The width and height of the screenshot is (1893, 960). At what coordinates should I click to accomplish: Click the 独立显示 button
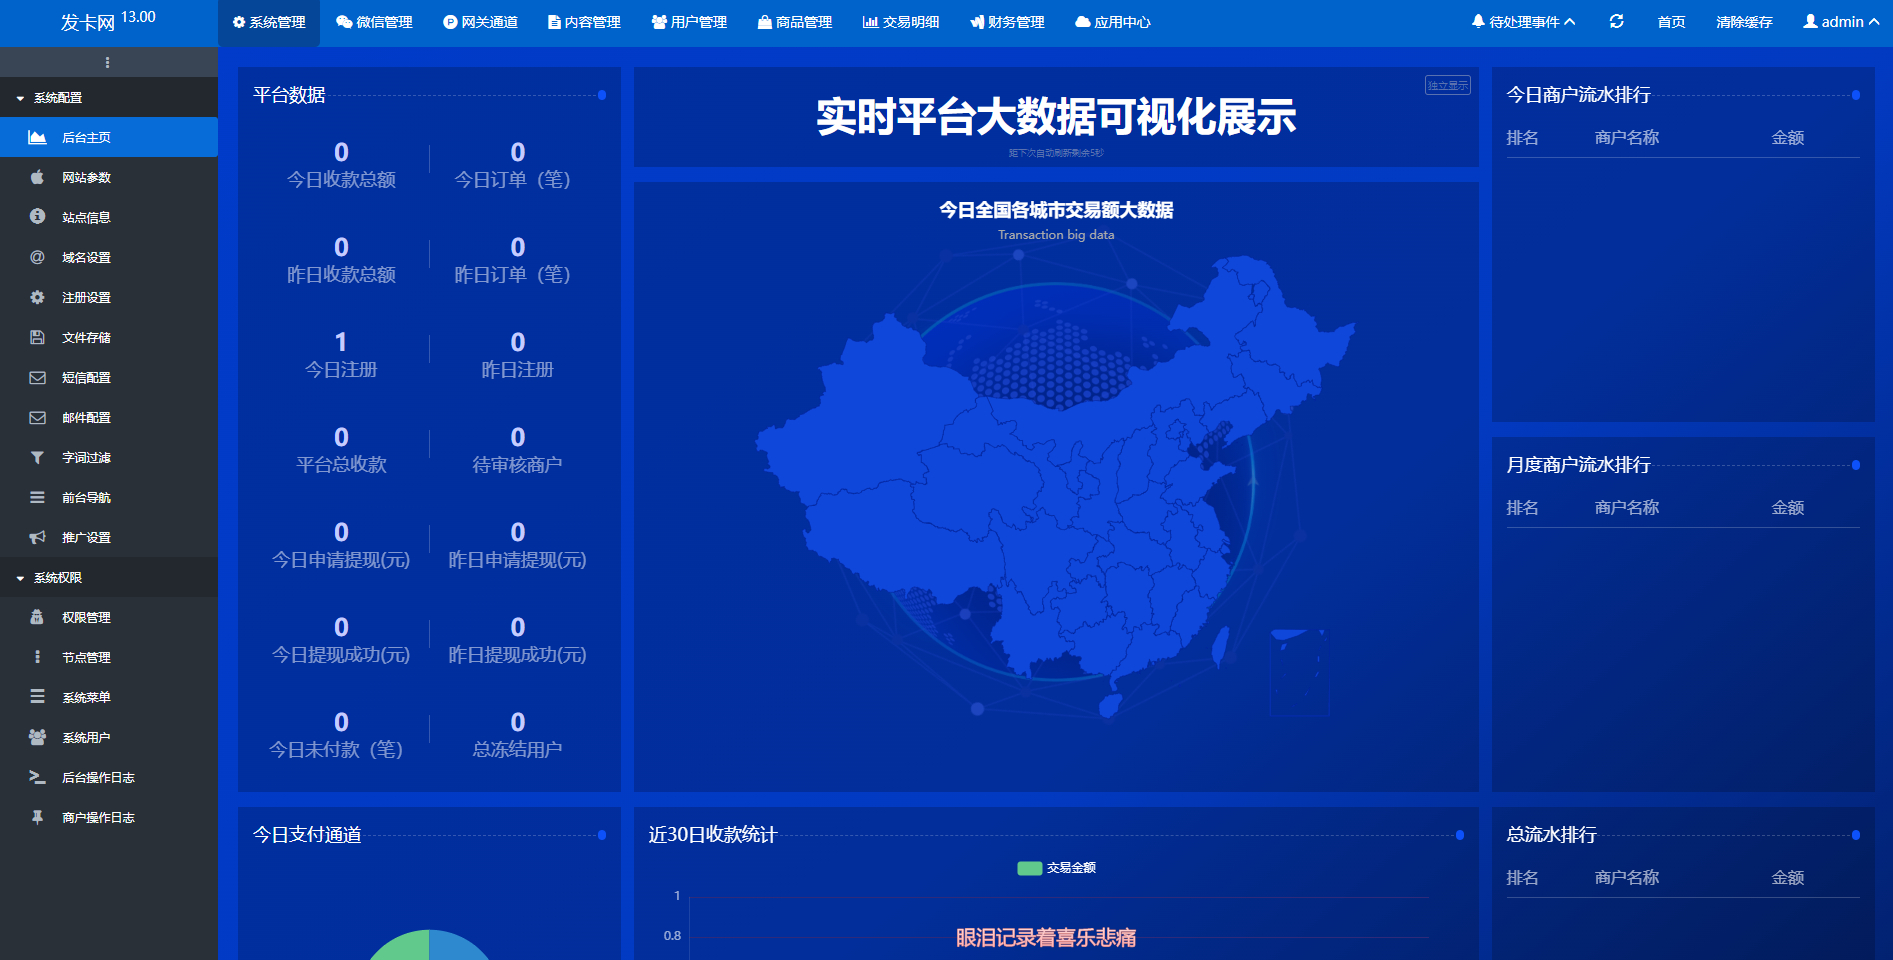coord(1447,85)
